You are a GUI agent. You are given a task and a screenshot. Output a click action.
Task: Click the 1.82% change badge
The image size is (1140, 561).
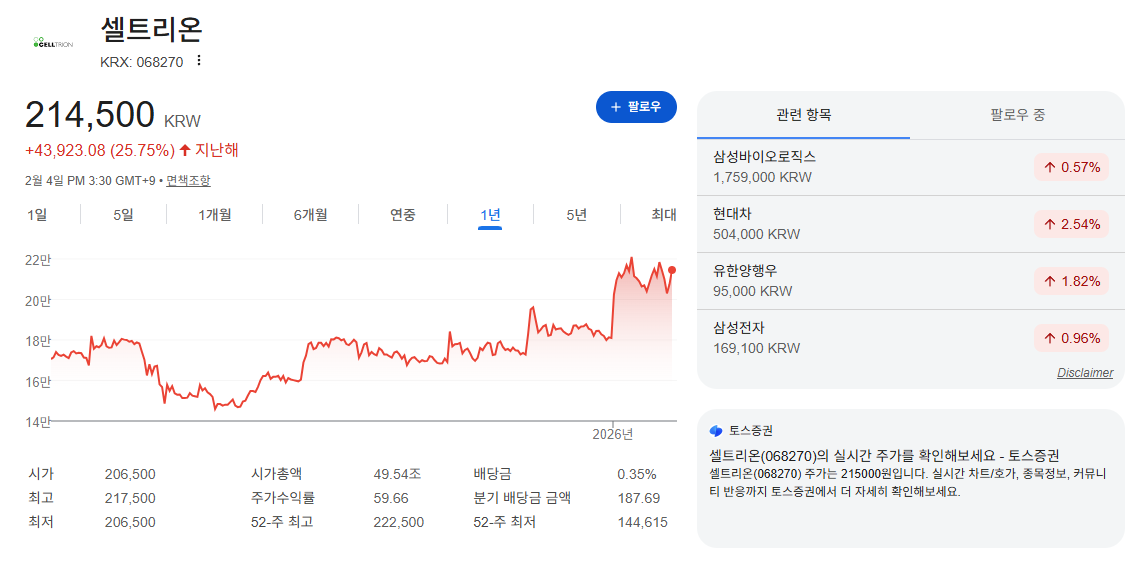tap(1072, 280)
